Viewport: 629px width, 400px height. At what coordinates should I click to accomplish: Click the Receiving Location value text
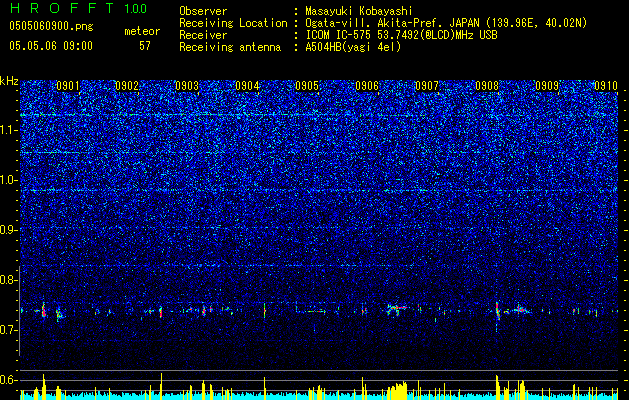point(446,23)
